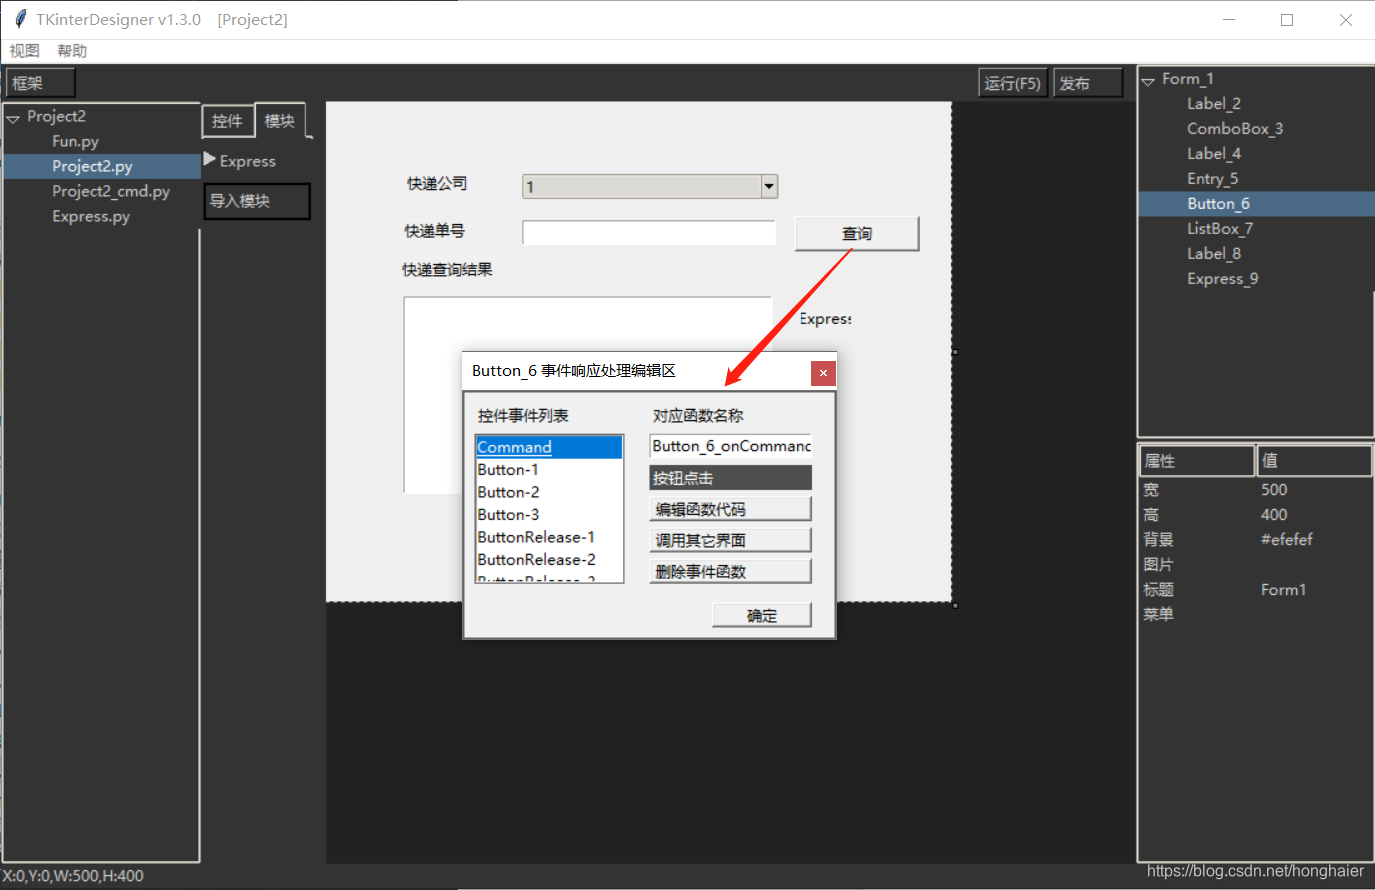Click the 查询 button on the form
1375x890 pixels.
(857, 233)
